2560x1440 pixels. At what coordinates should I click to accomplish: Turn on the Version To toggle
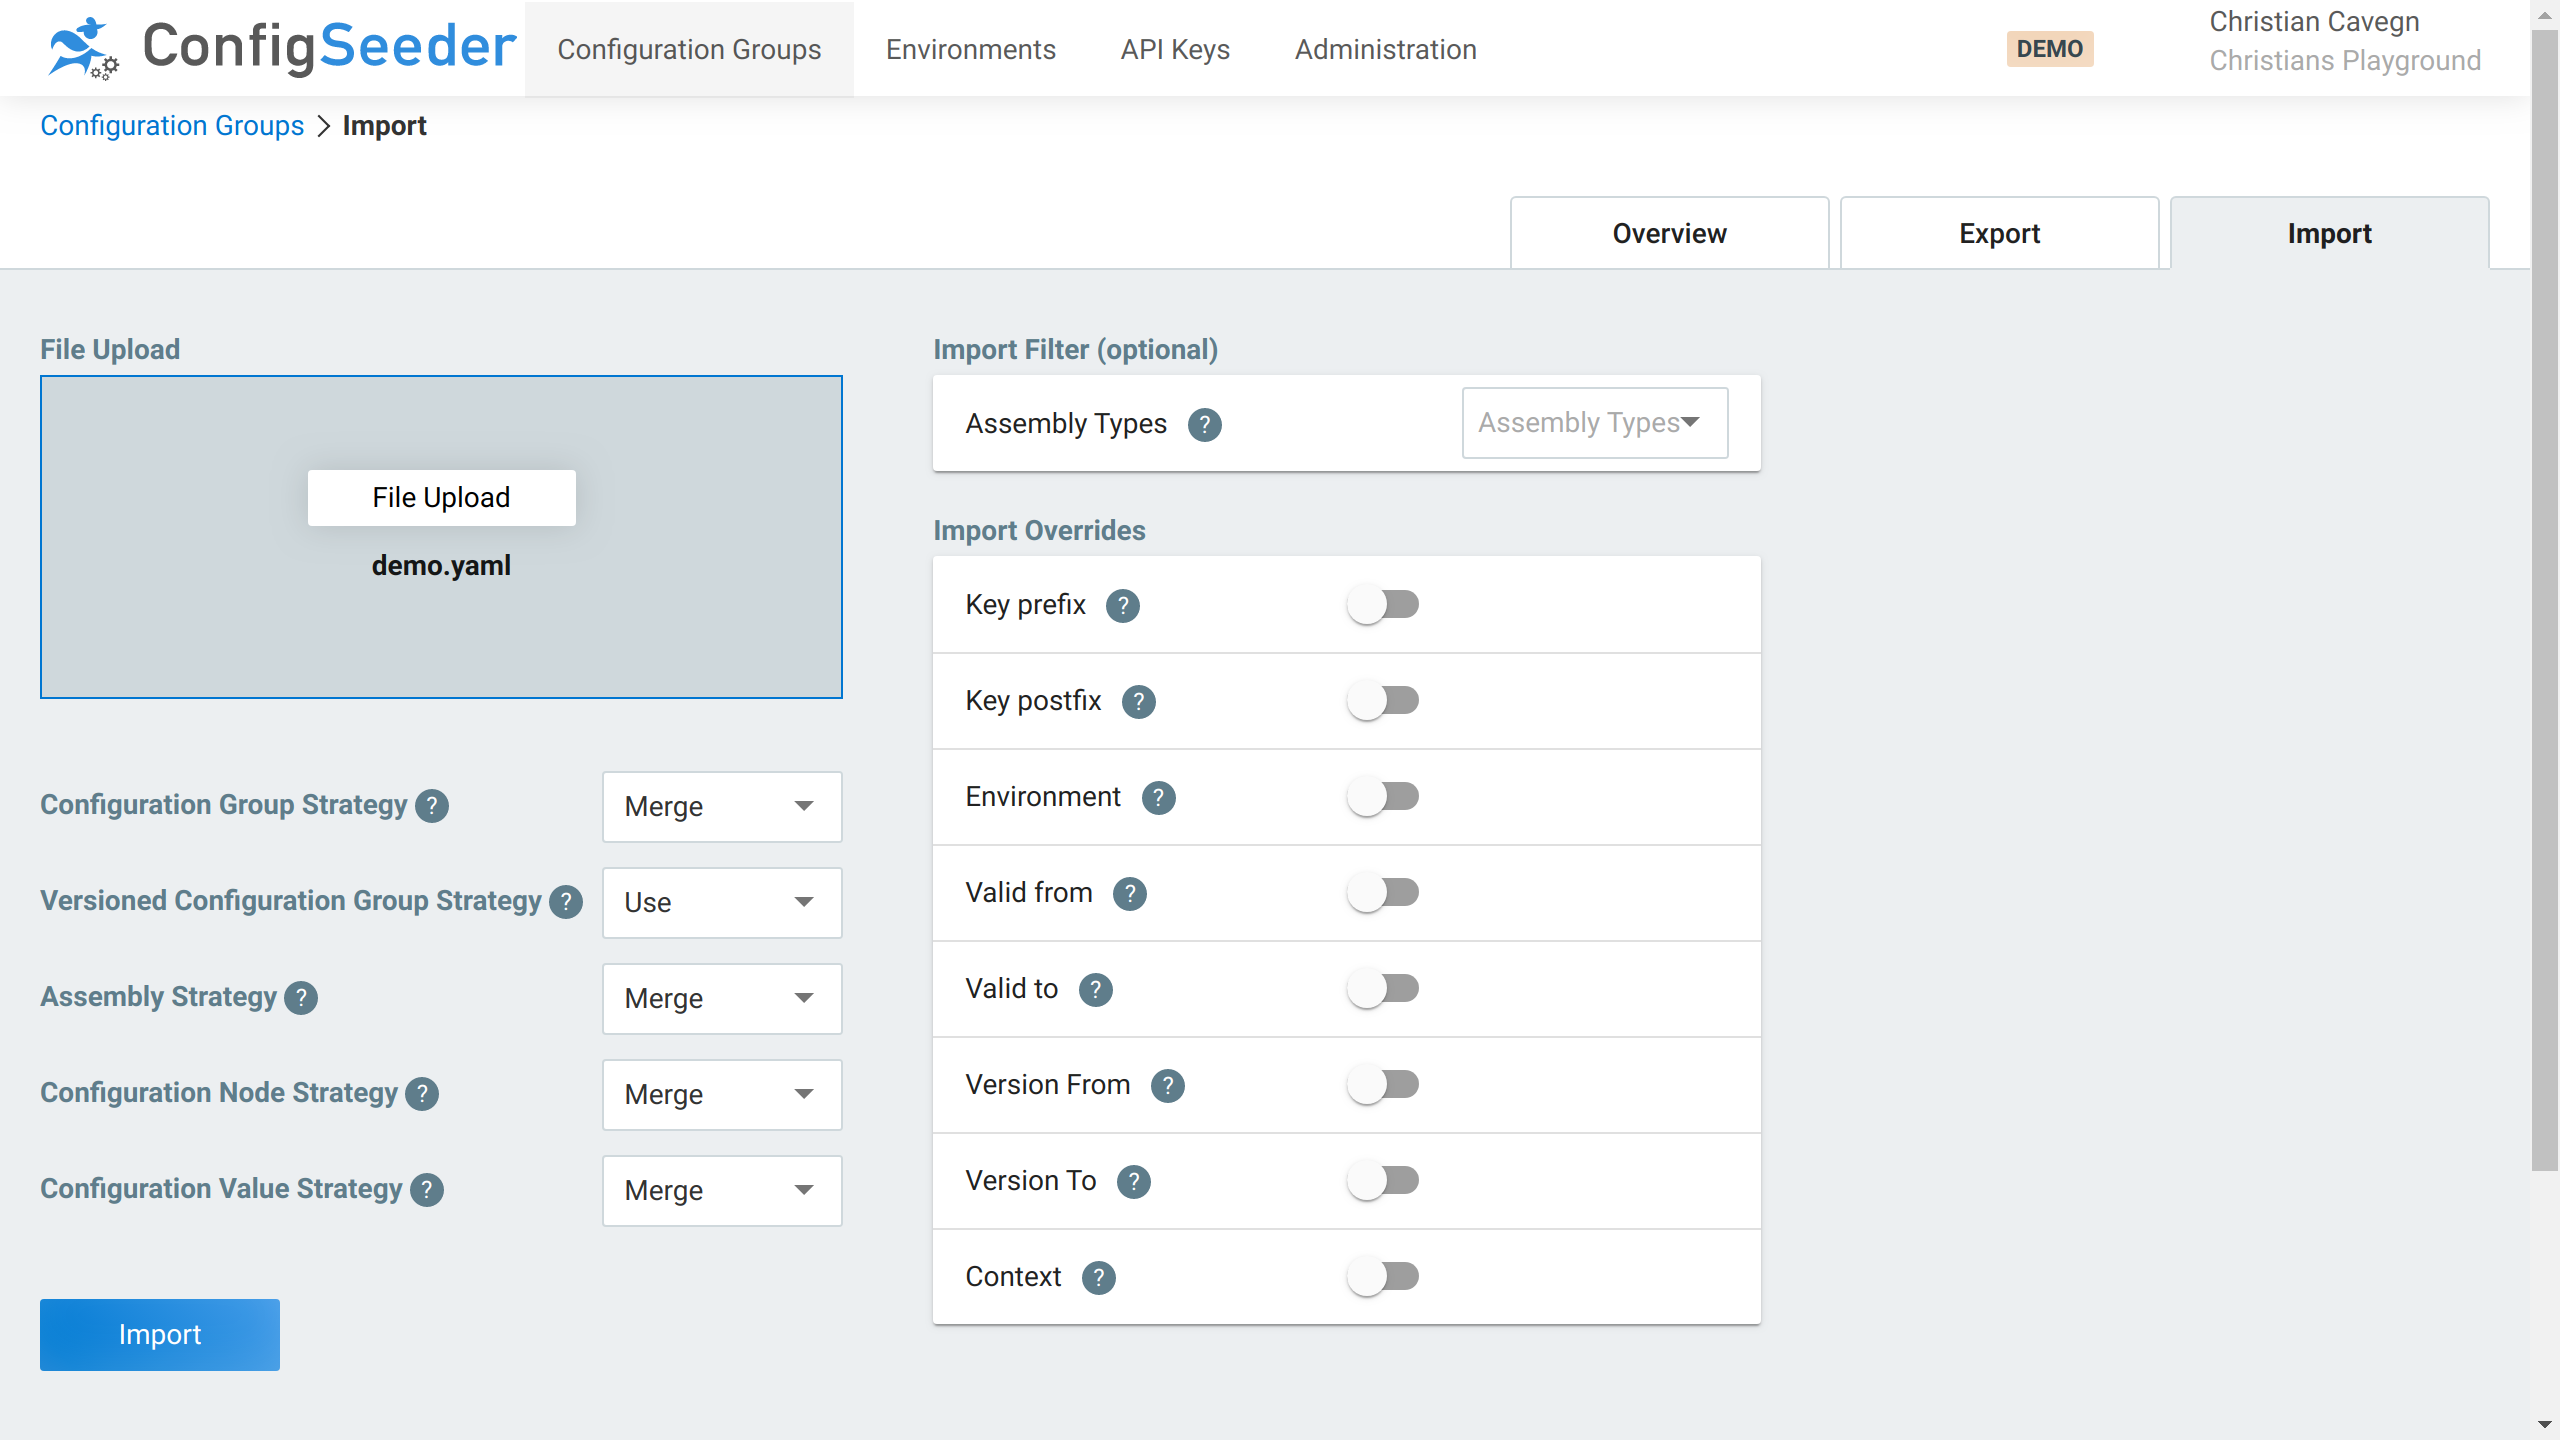pos(1383,1181)
